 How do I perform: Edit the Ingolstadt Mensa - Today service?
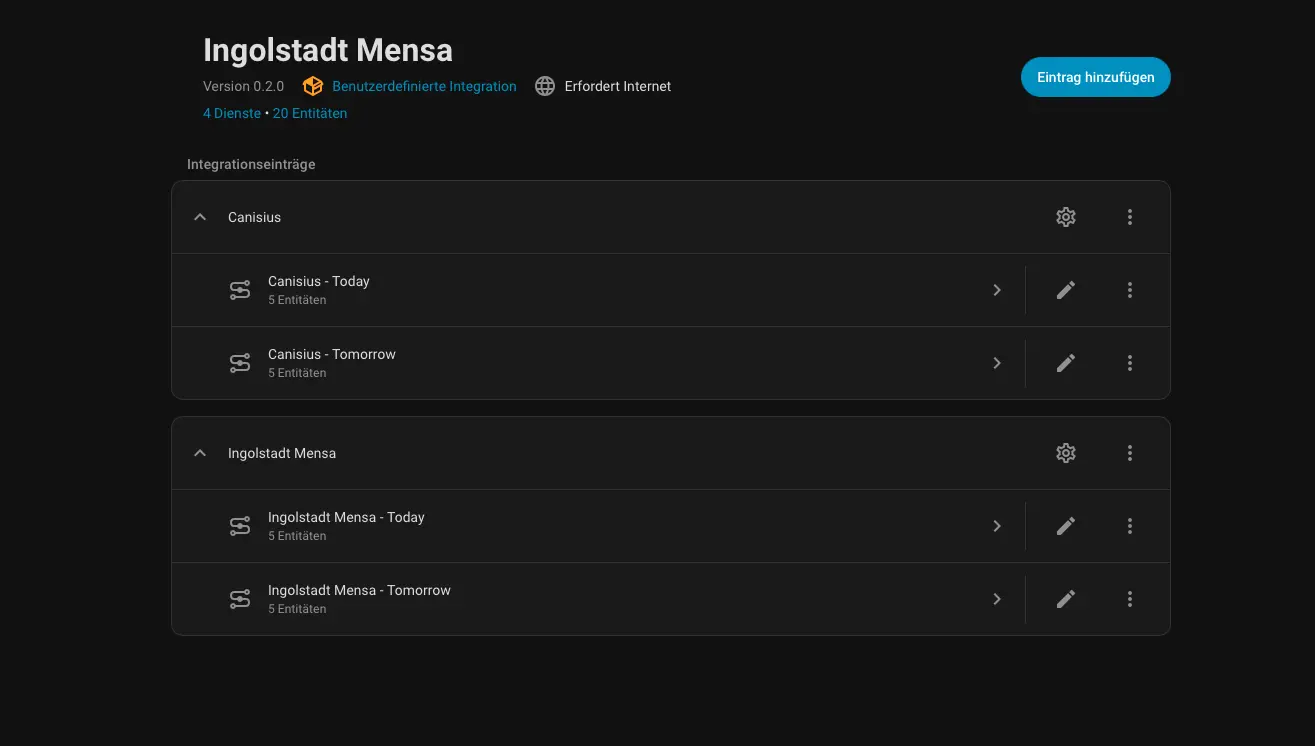pos(1065,525)
